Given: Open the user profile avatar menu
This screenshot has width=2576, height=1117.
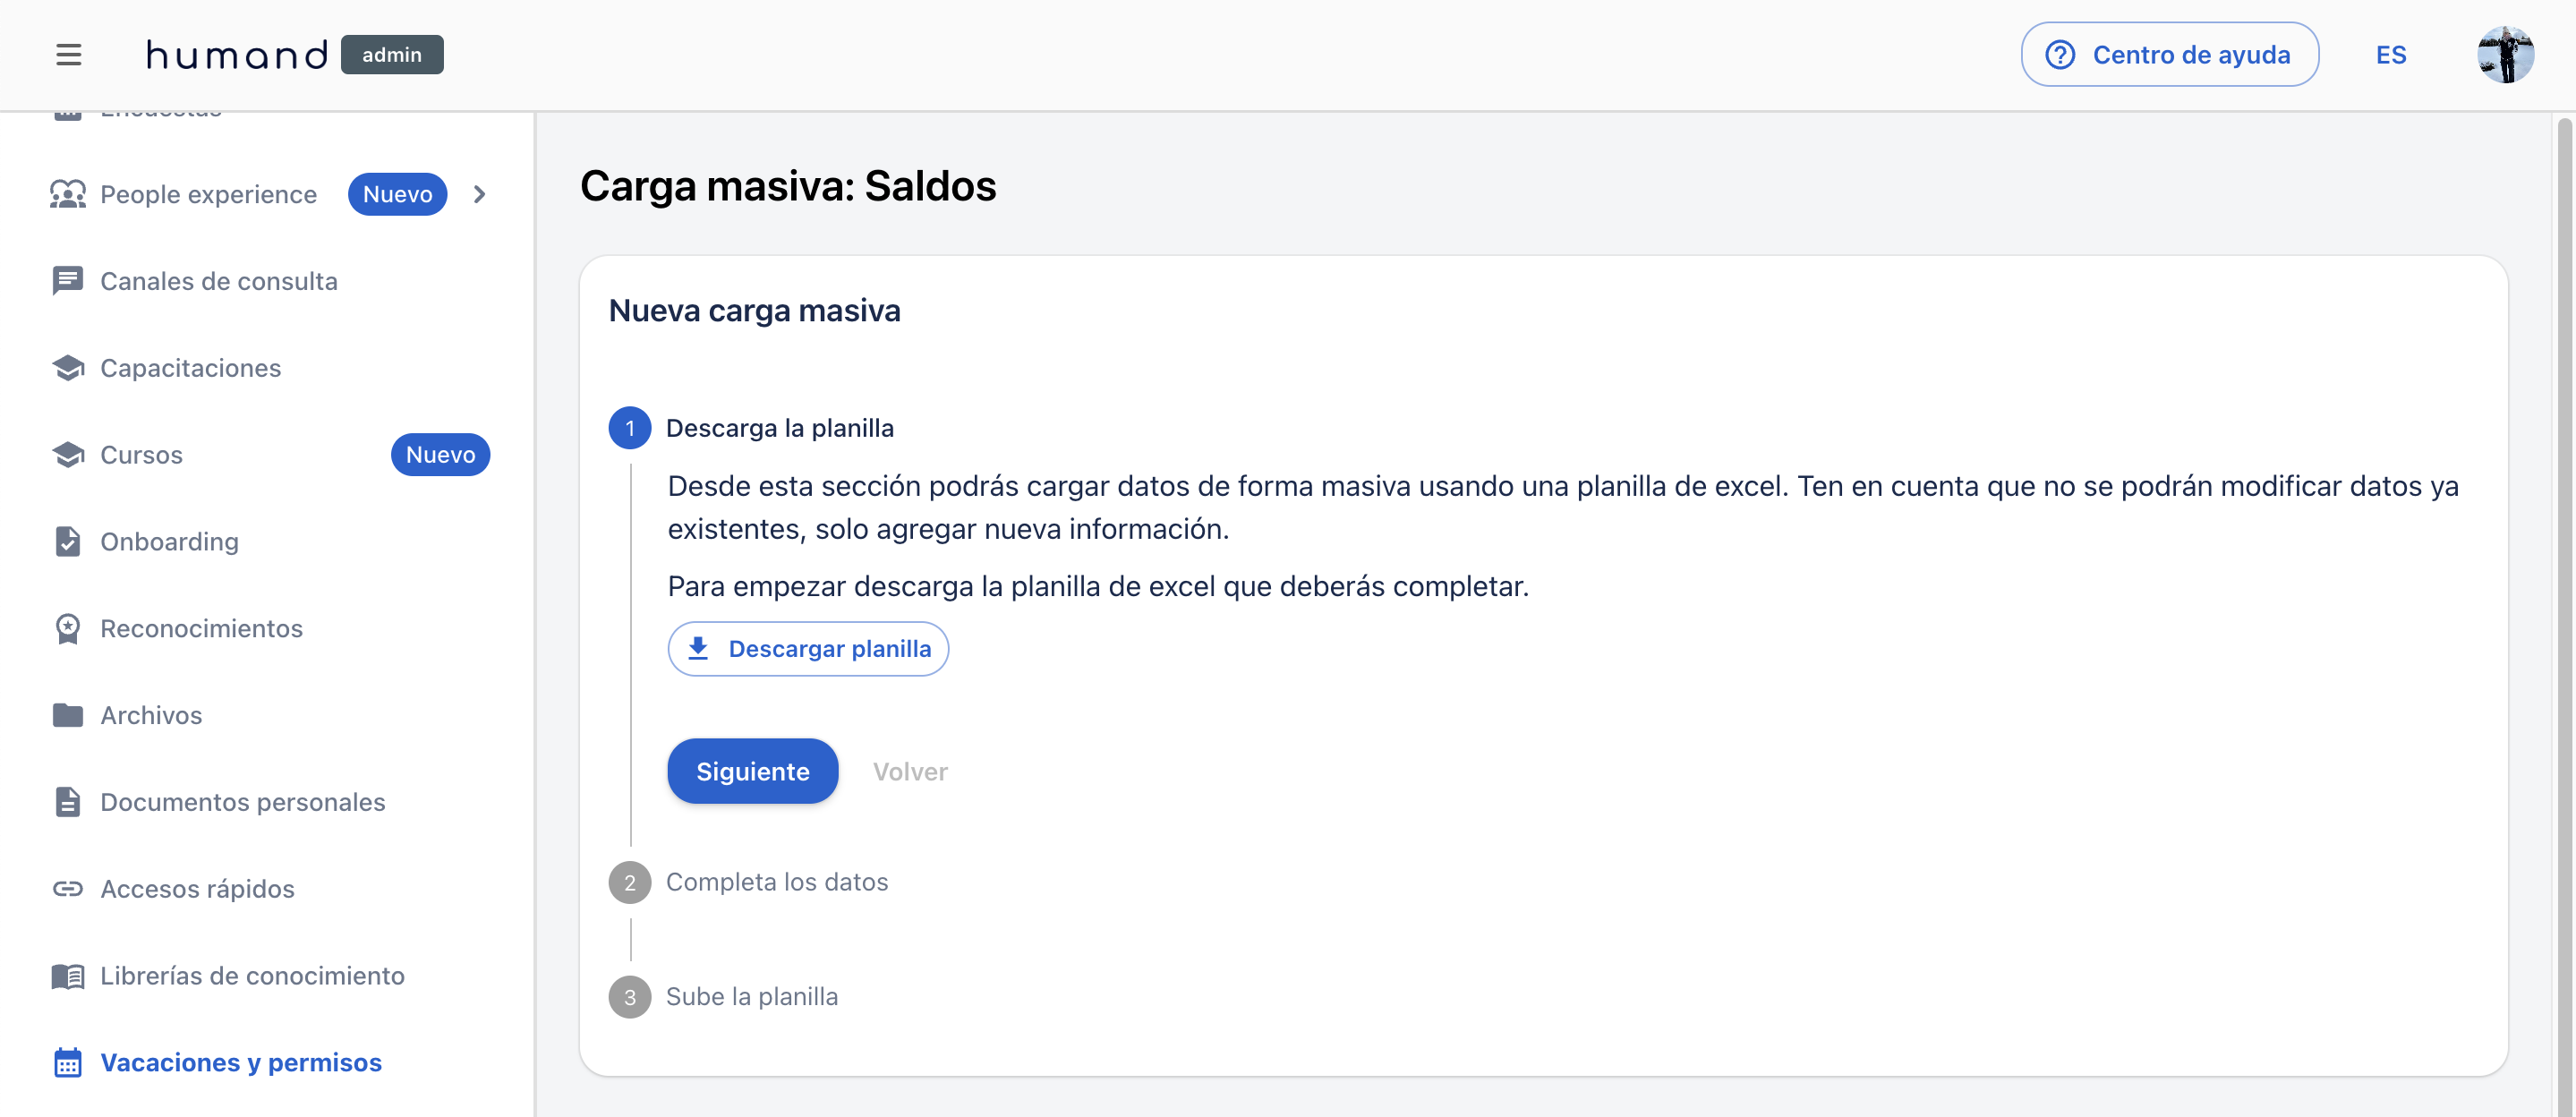Looking at the screenshot, I should point(2504,54).
